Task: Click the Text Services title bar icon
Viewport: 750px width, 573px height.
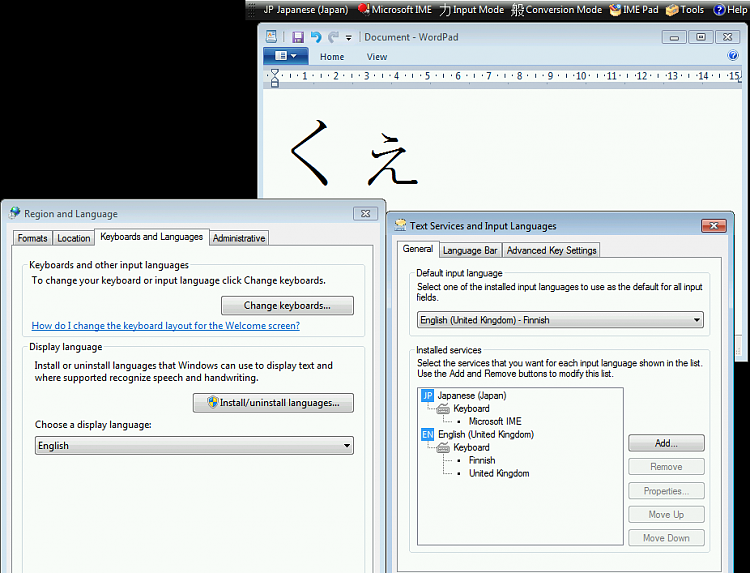Action: point(400,225)
